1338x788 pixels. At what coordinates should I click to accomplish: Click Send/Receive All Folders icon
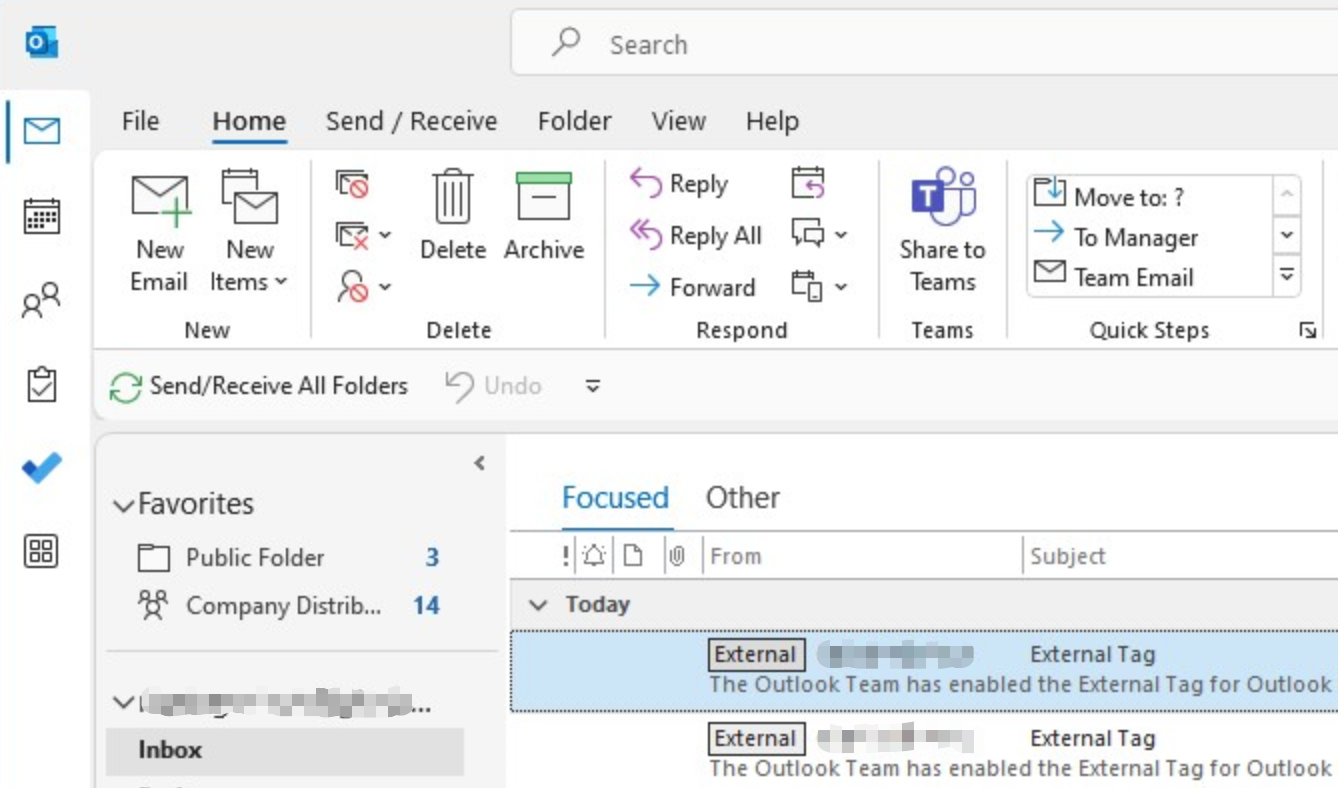[x=126, y=387]
